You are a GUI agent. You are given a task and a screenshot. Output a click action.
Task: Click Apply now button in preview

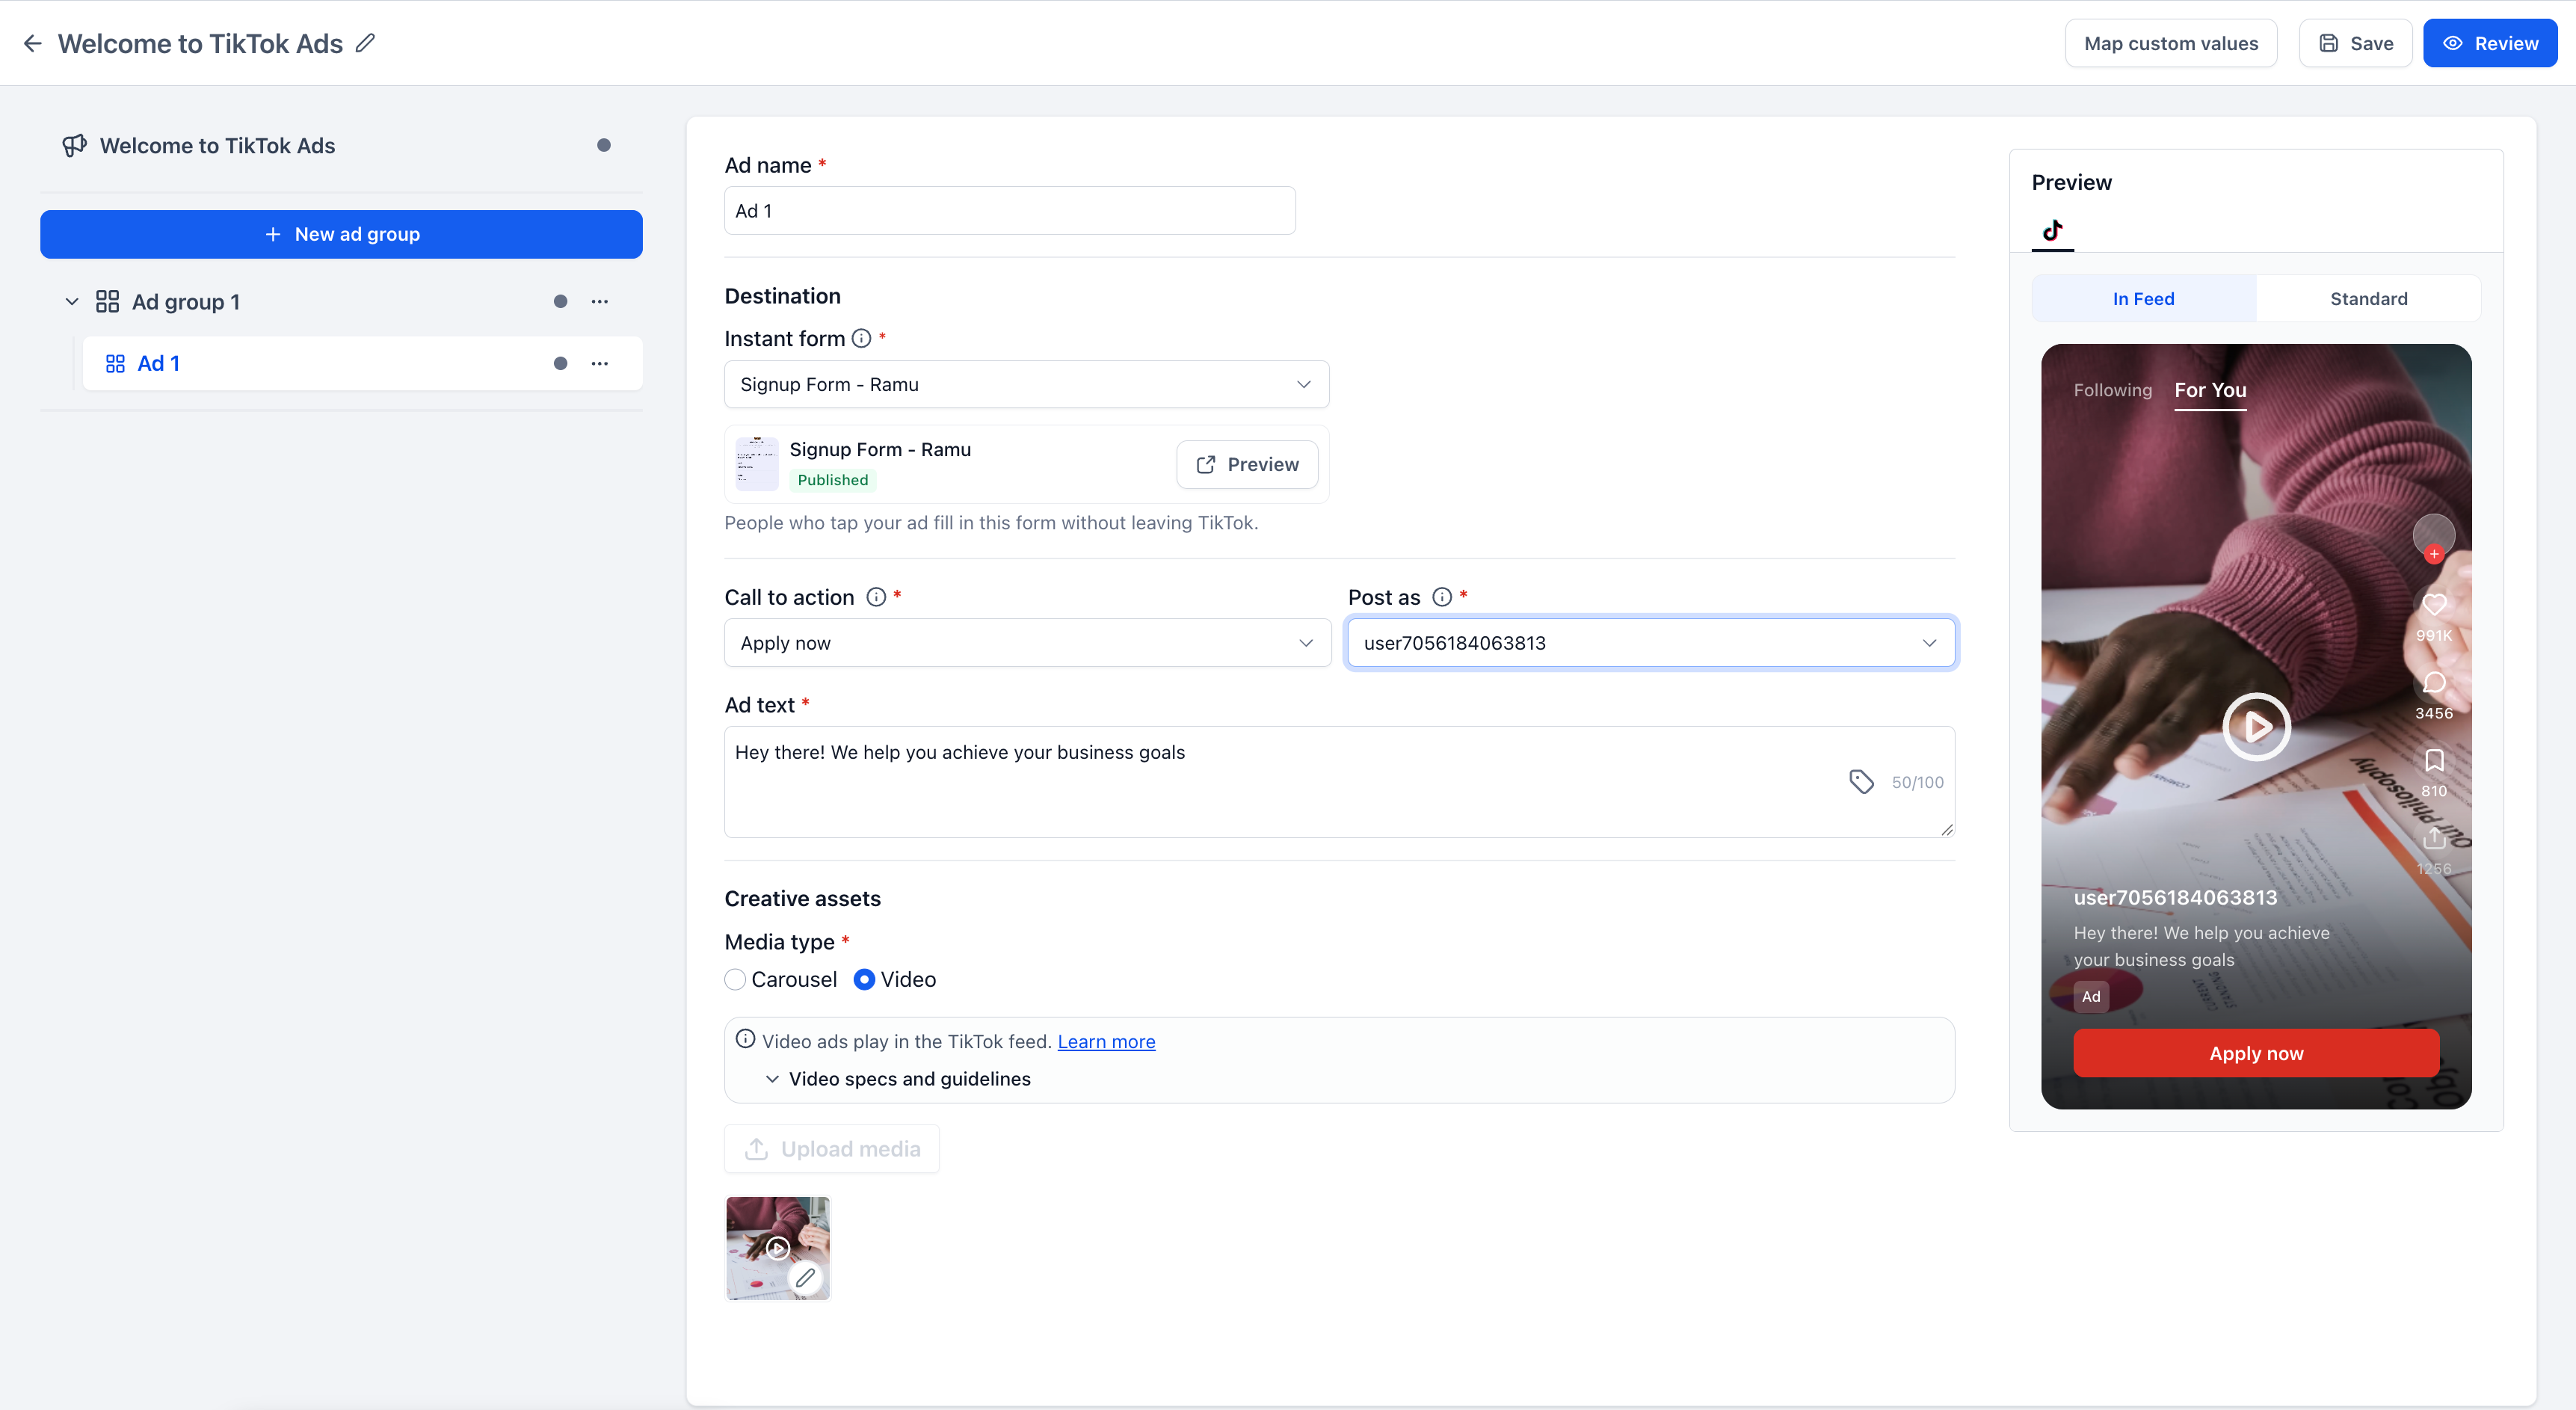click(2256, 1053)
